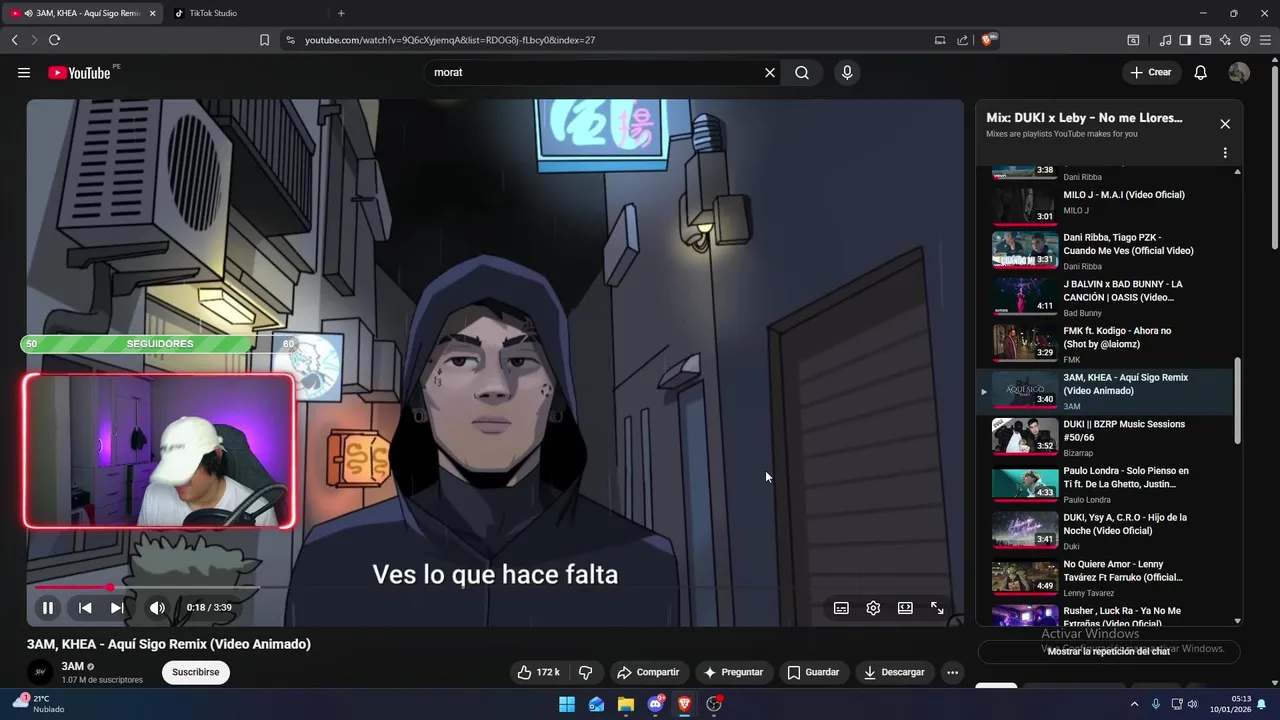This screenshot has width=1280, height=720.
Task: Click the share page icon in address bar
Action: coord(962,40)
